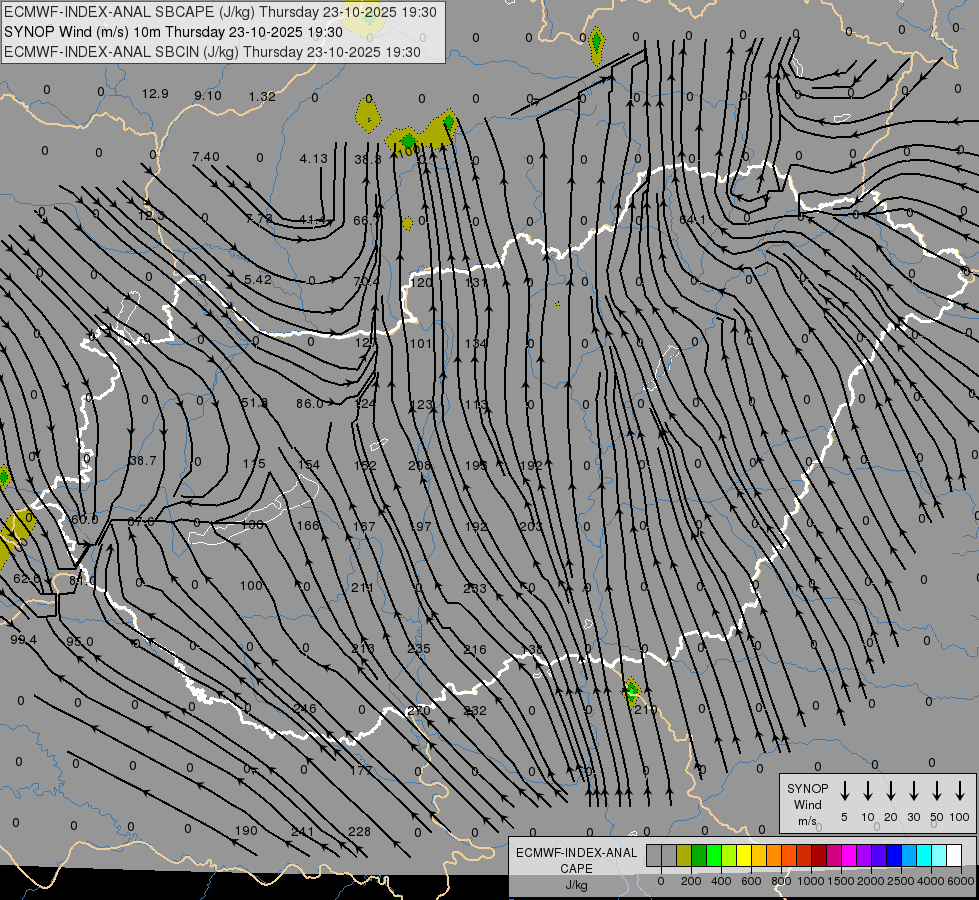Screen dimensions: 979x900
Task: Click the CAPE value 228 on the map
Action: pos(360,831)
